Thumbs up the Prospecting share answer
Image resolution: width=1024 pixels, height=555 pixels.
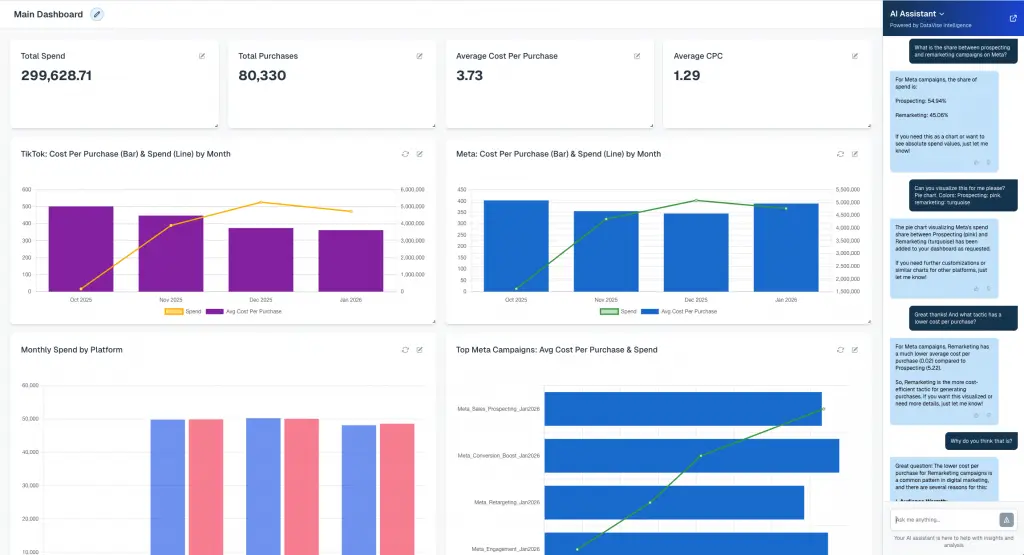point(977,162)
